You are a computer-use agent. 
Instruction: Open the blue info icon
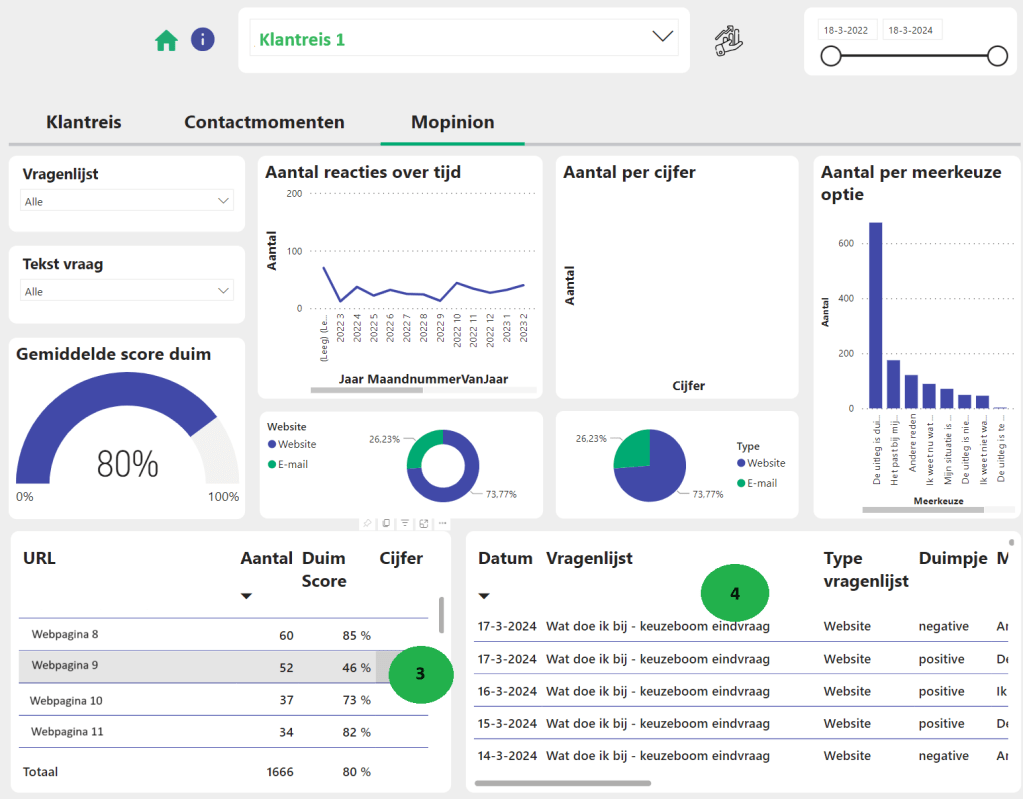click(203, 40)
